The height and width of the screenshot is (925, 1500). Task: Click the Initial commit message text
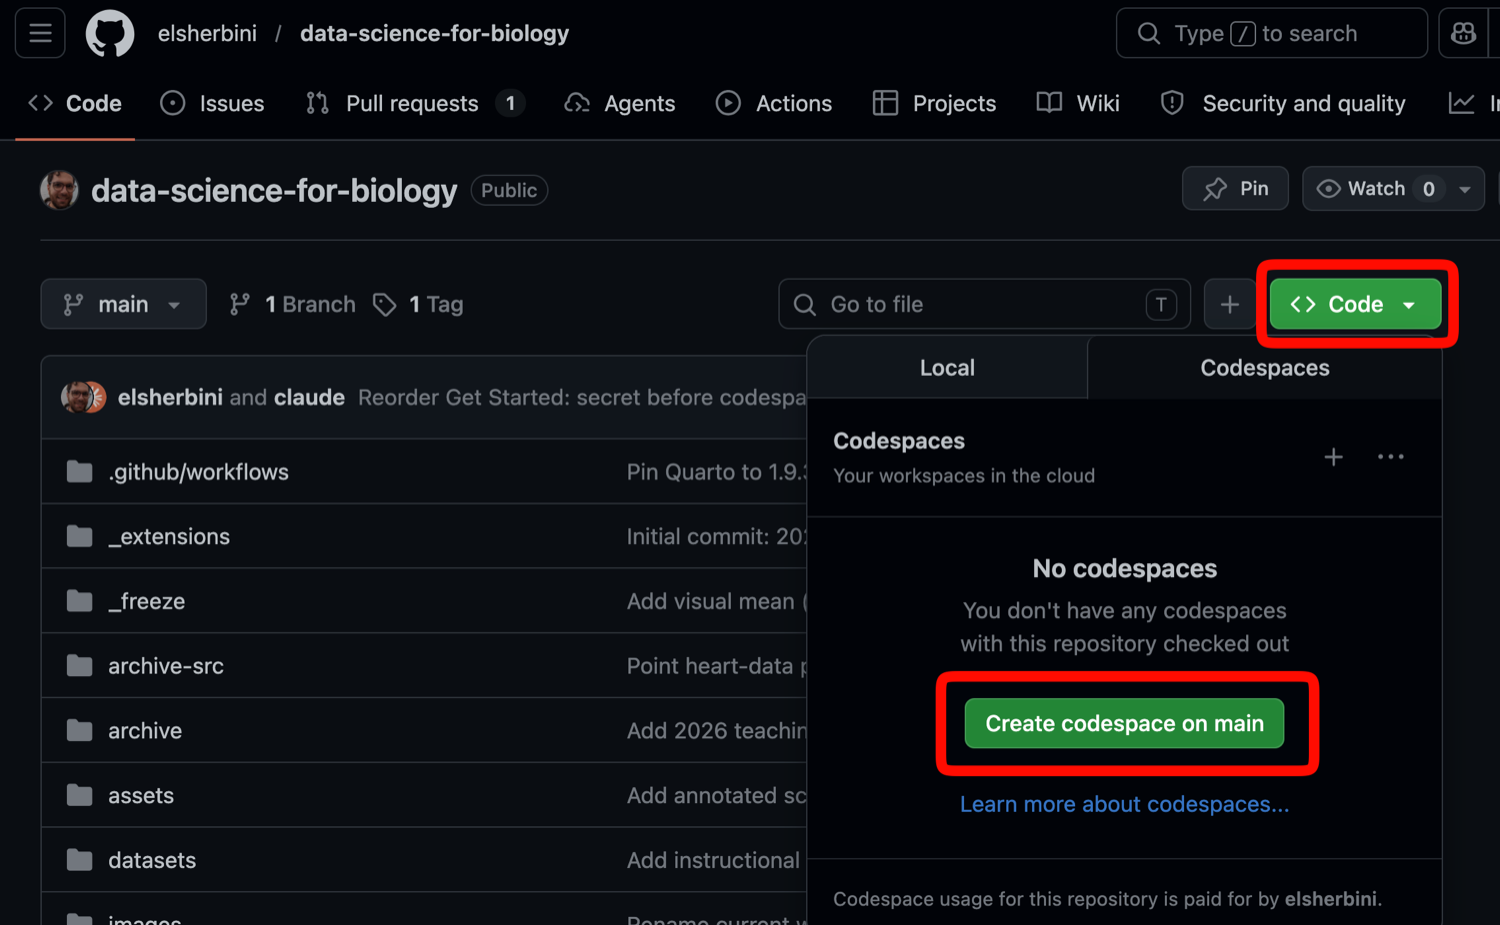(x=716, y=536)
